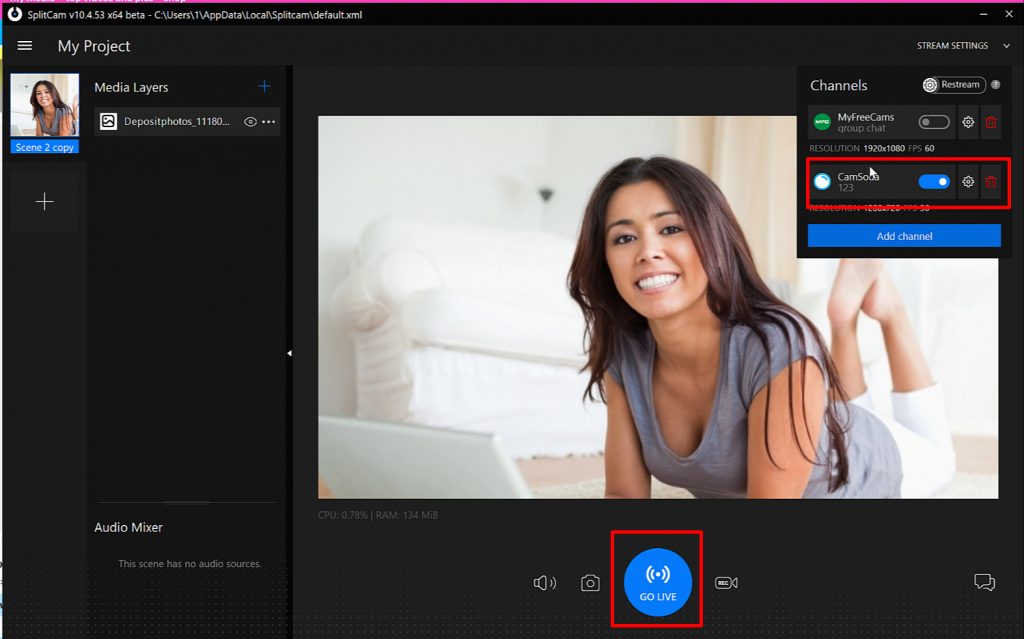Click the Audio Mixer heading
The image size is (1024, 639).
(x=129, y=527)
